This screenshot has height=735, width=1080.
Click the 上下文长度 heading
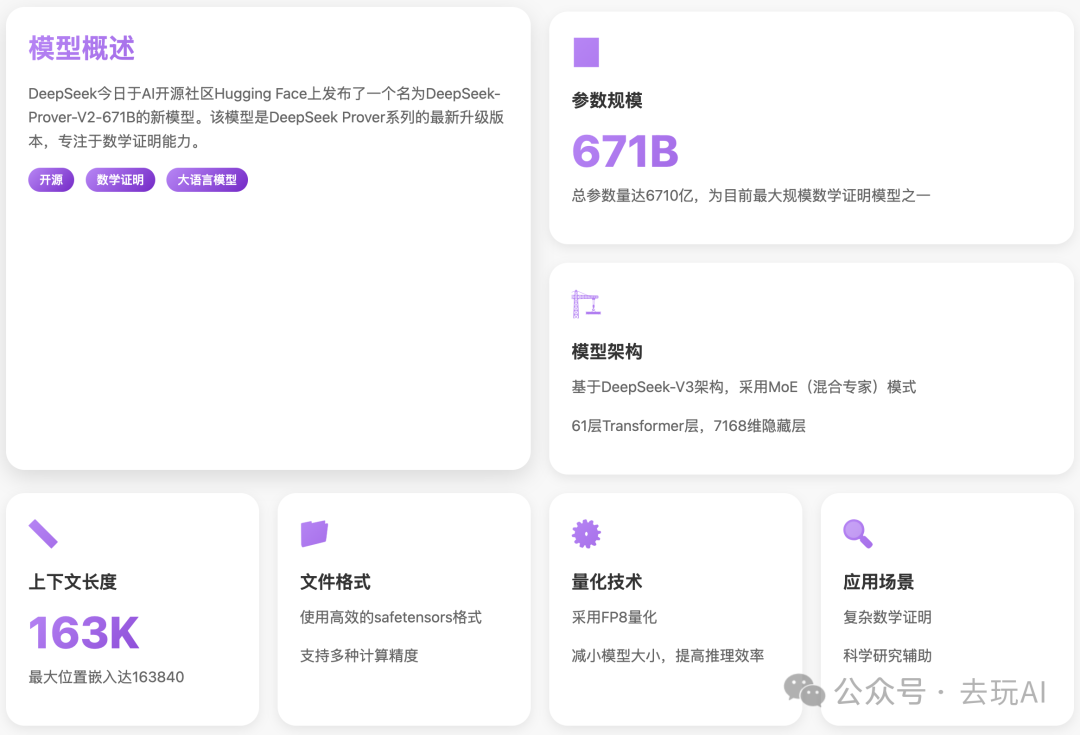(73, 582)
